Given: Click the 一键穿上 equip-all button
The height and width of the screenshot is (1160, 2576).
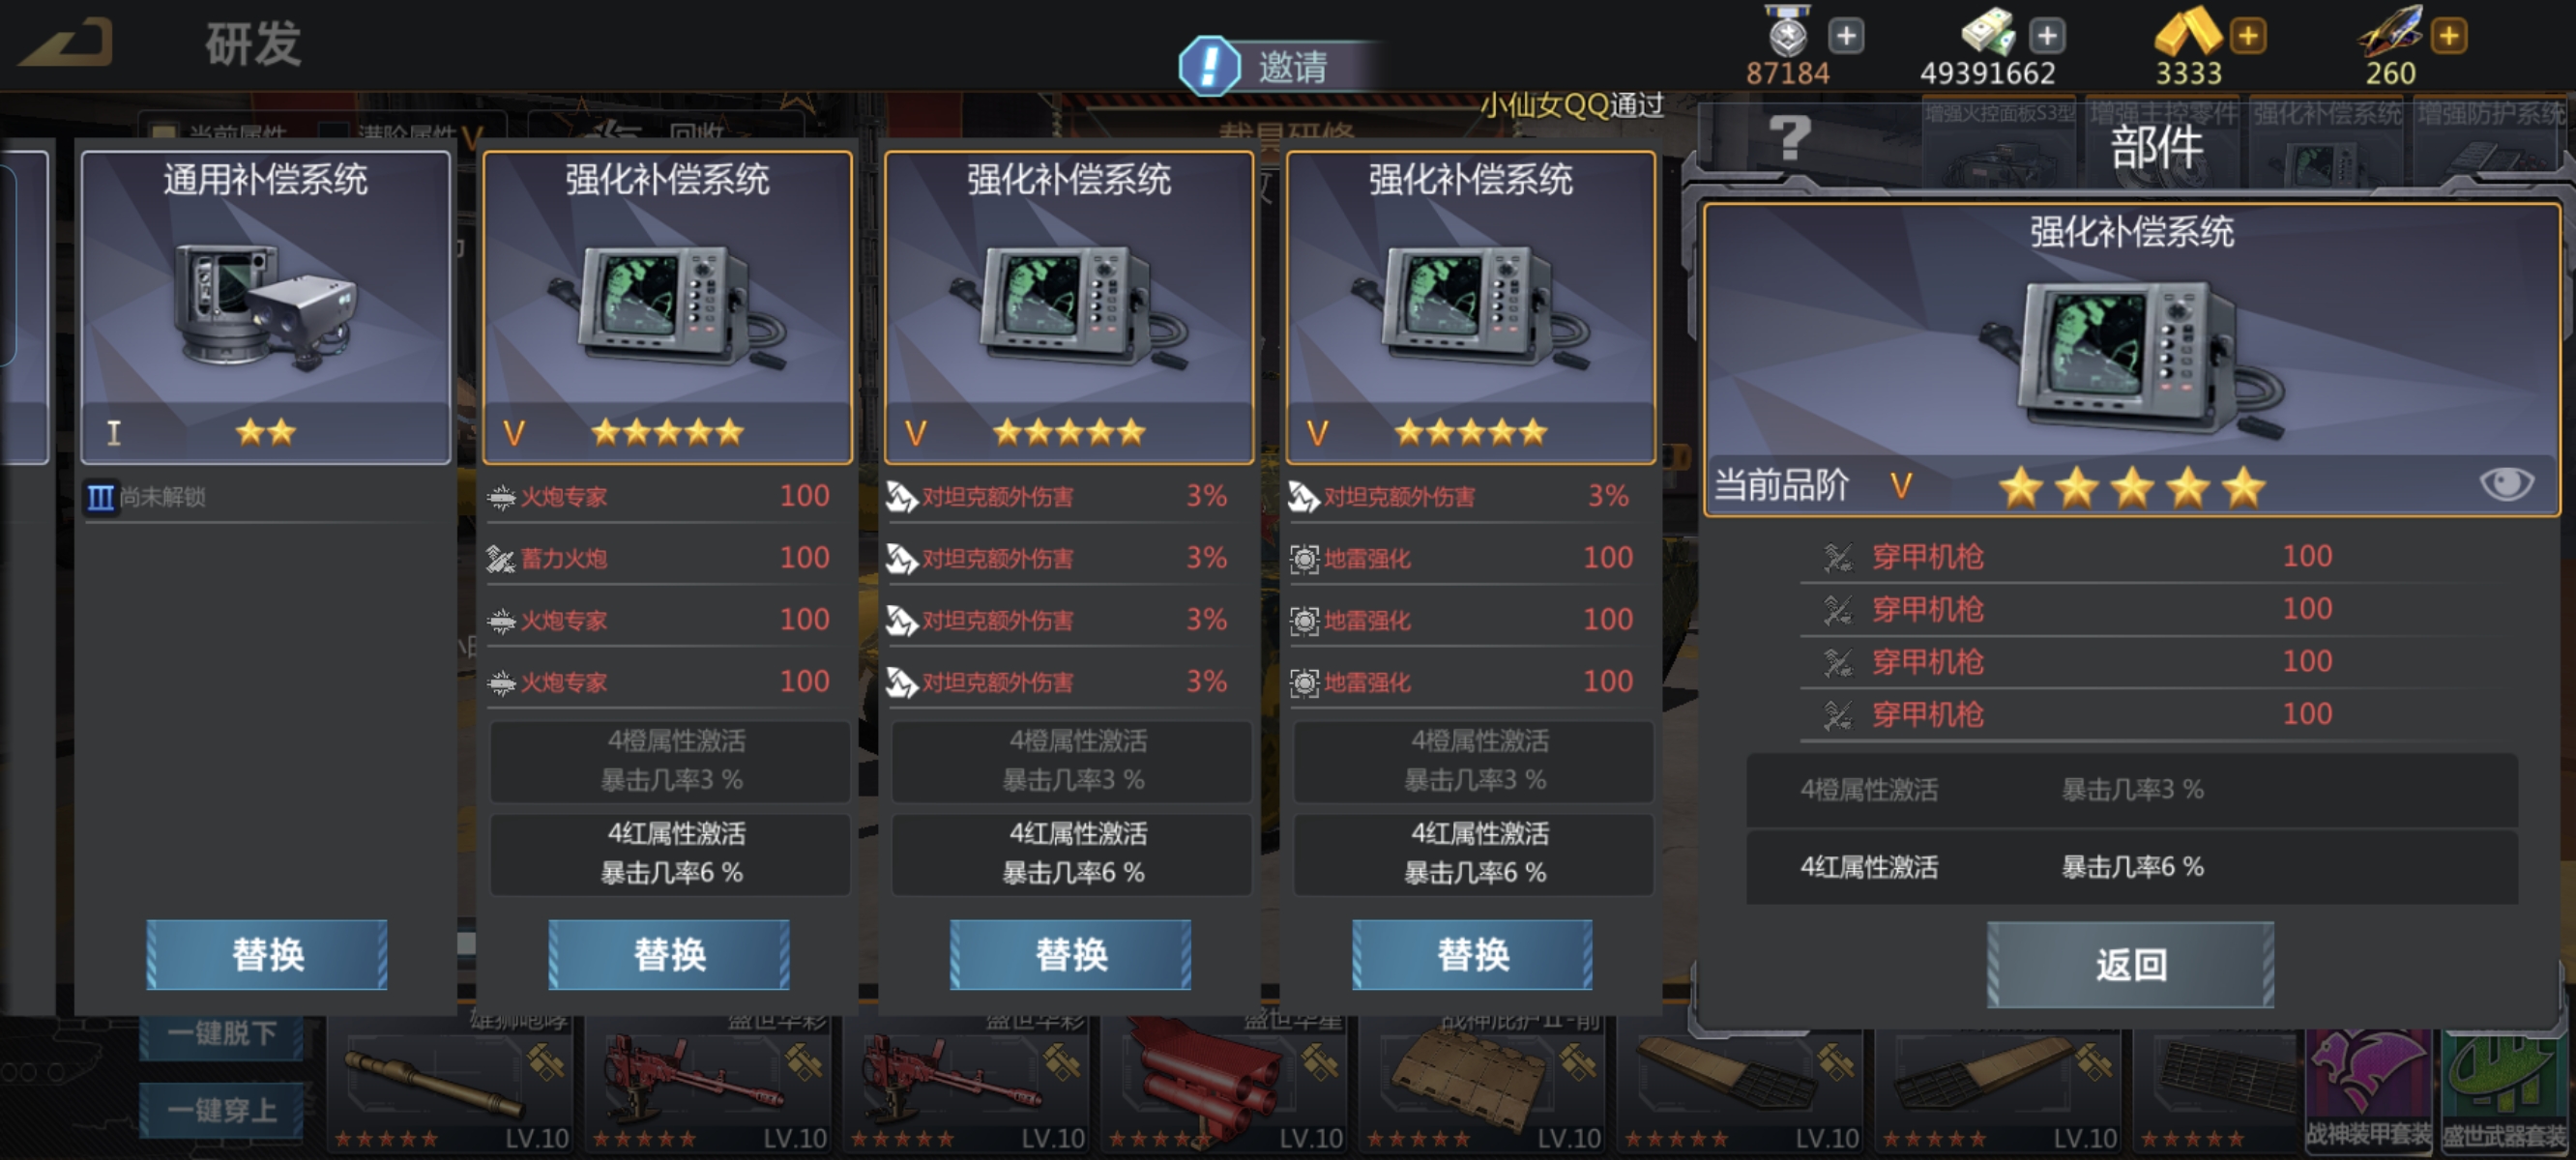Looking at the screenshot, I should pyautogui.click(x=221, y=1110).
